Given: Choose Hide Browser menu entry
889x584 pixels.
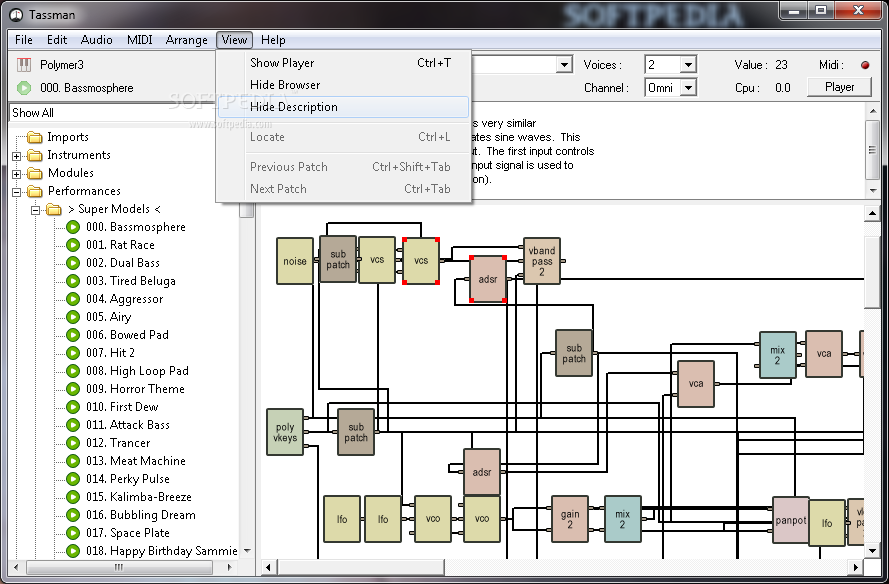Looking at the screenshot, I should tap(344, 85).
